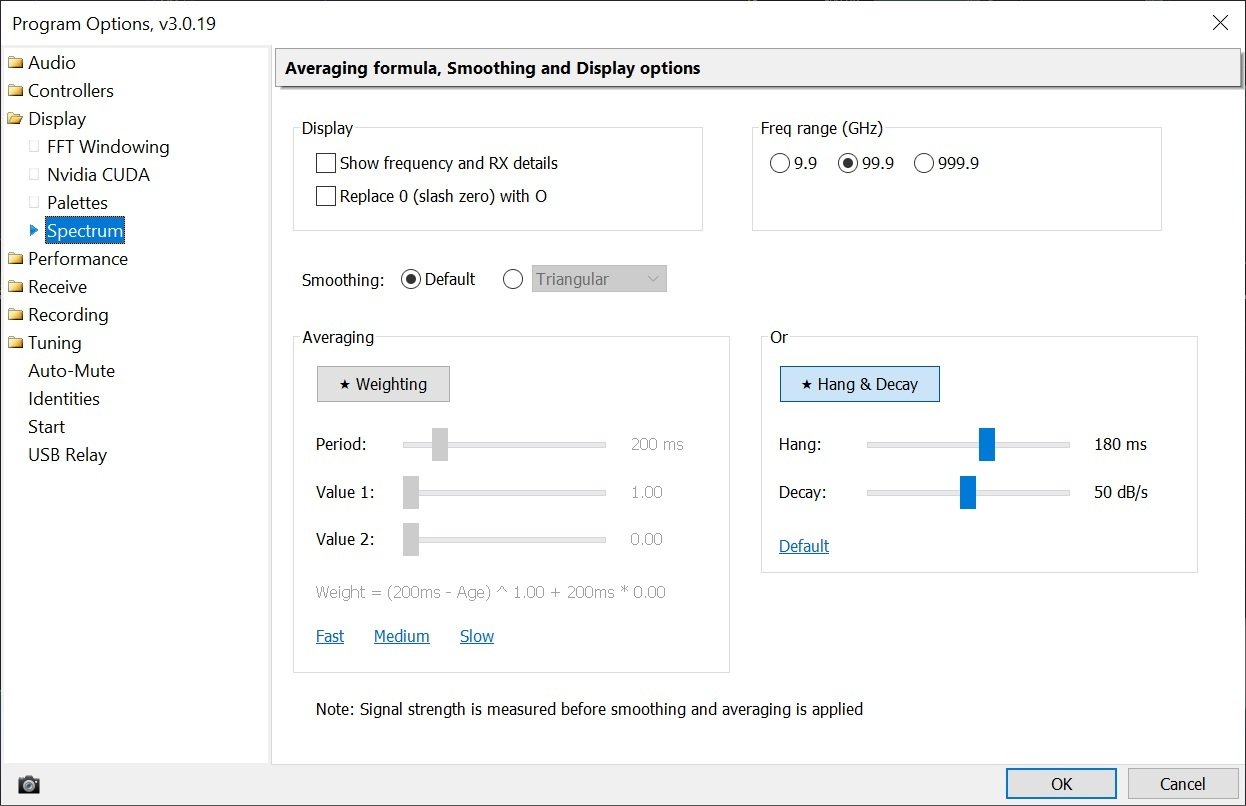Click the Hang slider handle
Screen dimensions: 1246x806
tap(987, 444)
